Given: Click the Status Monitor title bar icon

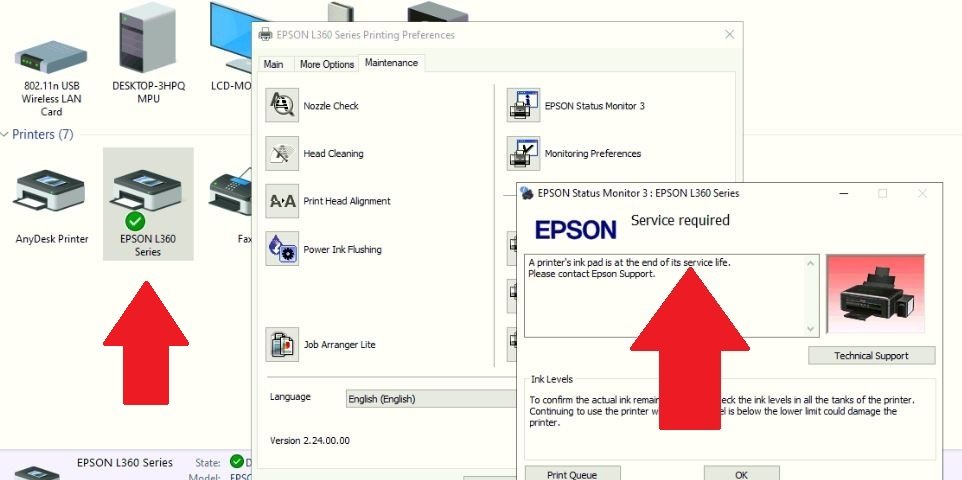Looking at the screenshot, I should pyautogui.click(x=526, y=193).
